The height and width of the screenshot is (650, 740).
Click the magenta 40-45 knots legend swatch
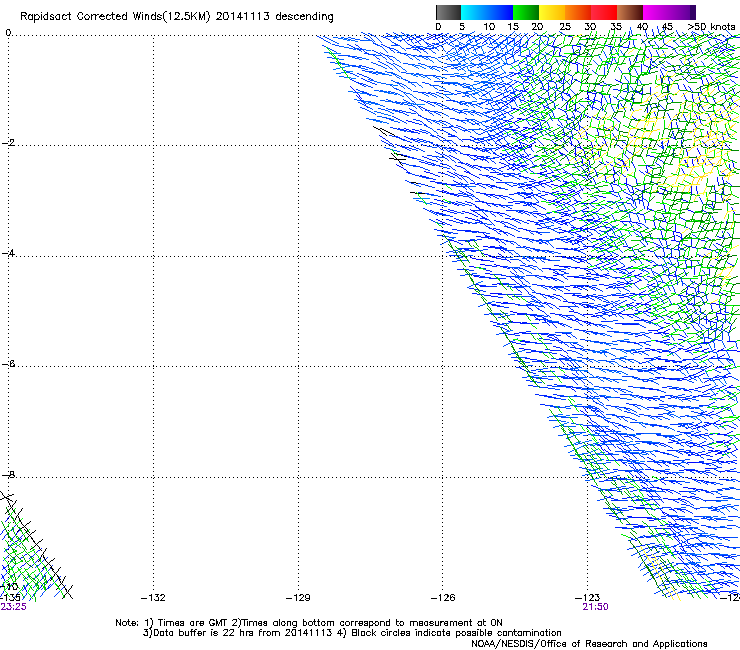coord(656,12)
